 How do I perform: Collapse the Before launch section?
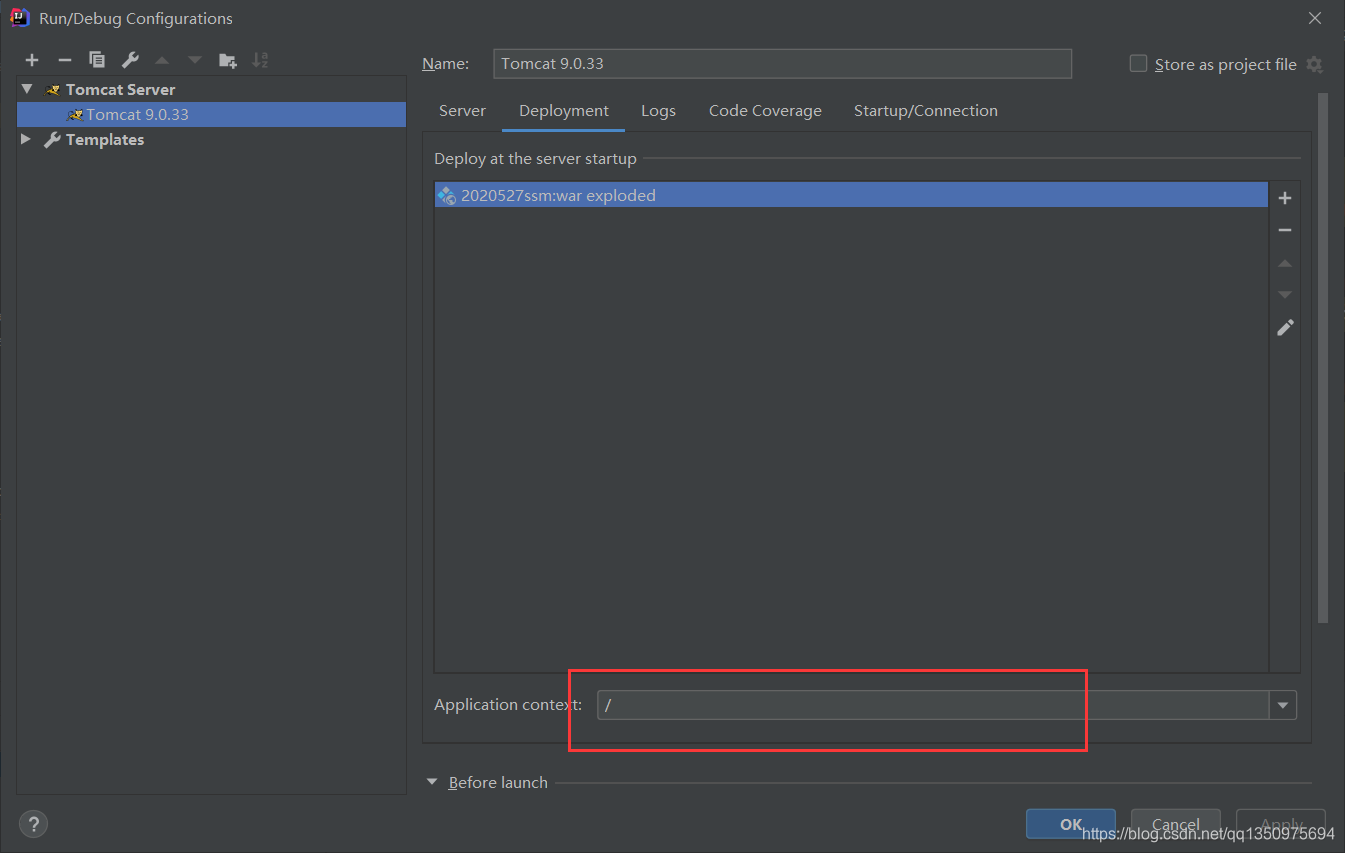(432, 782)
